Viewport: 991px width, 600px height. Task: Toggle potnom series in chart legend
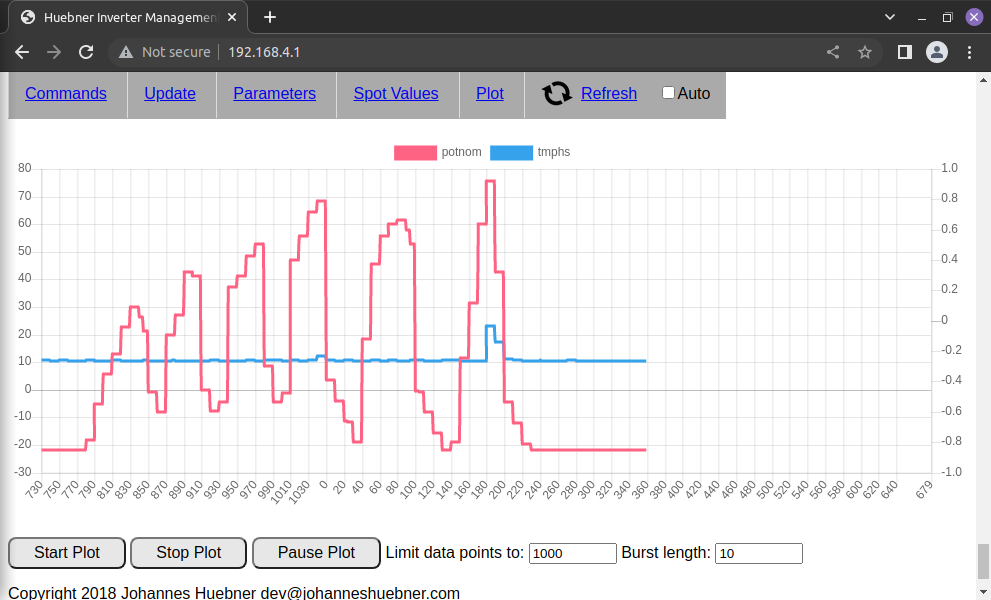[416, 153]
